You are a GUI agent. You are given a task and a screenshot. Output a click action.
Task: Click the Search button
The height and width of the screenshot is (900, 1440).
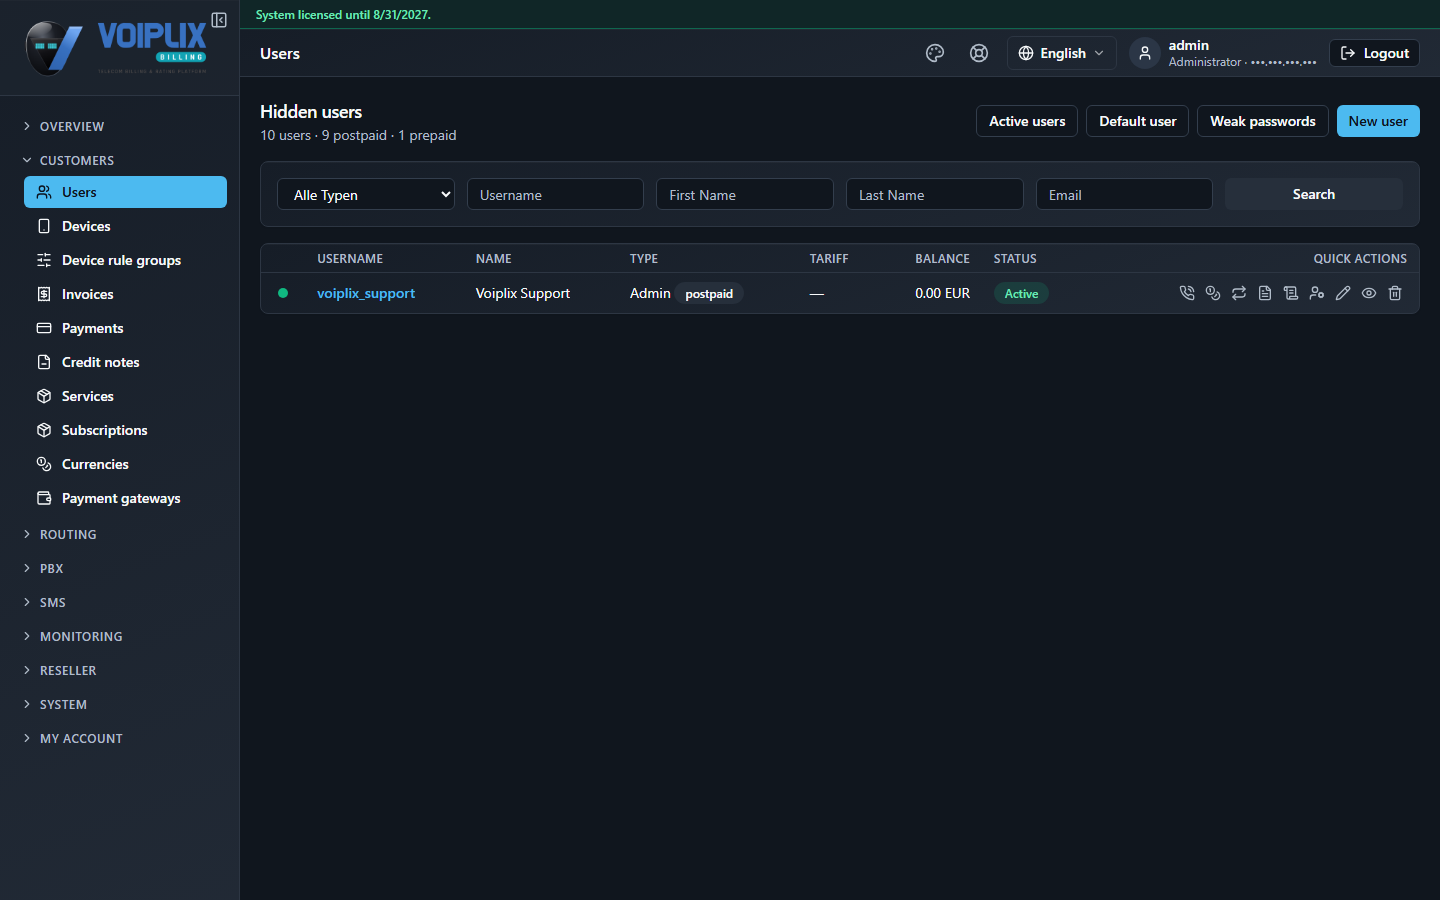[1314, 194]
